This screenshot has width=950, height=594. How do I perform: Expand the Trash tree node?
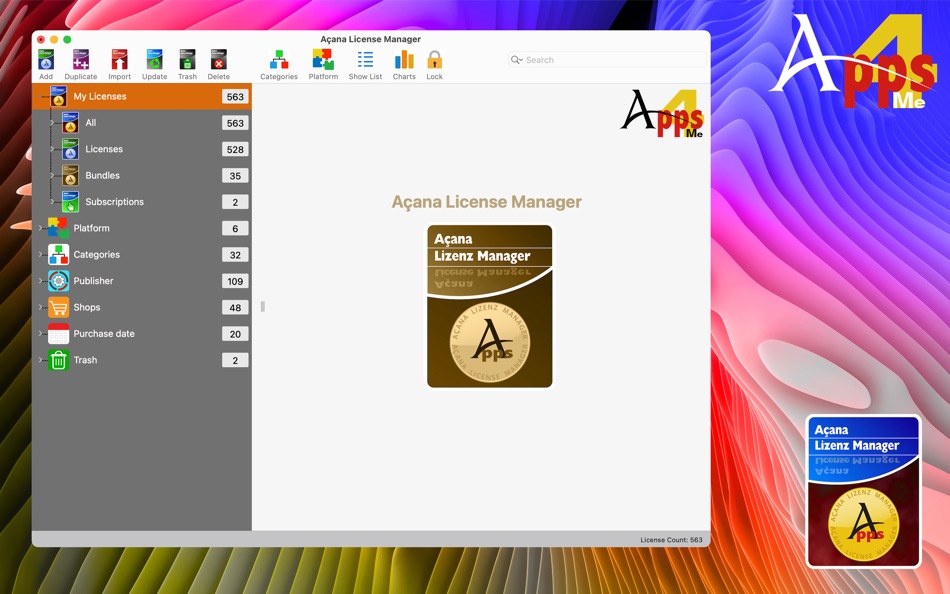click(x=41, y=360)
